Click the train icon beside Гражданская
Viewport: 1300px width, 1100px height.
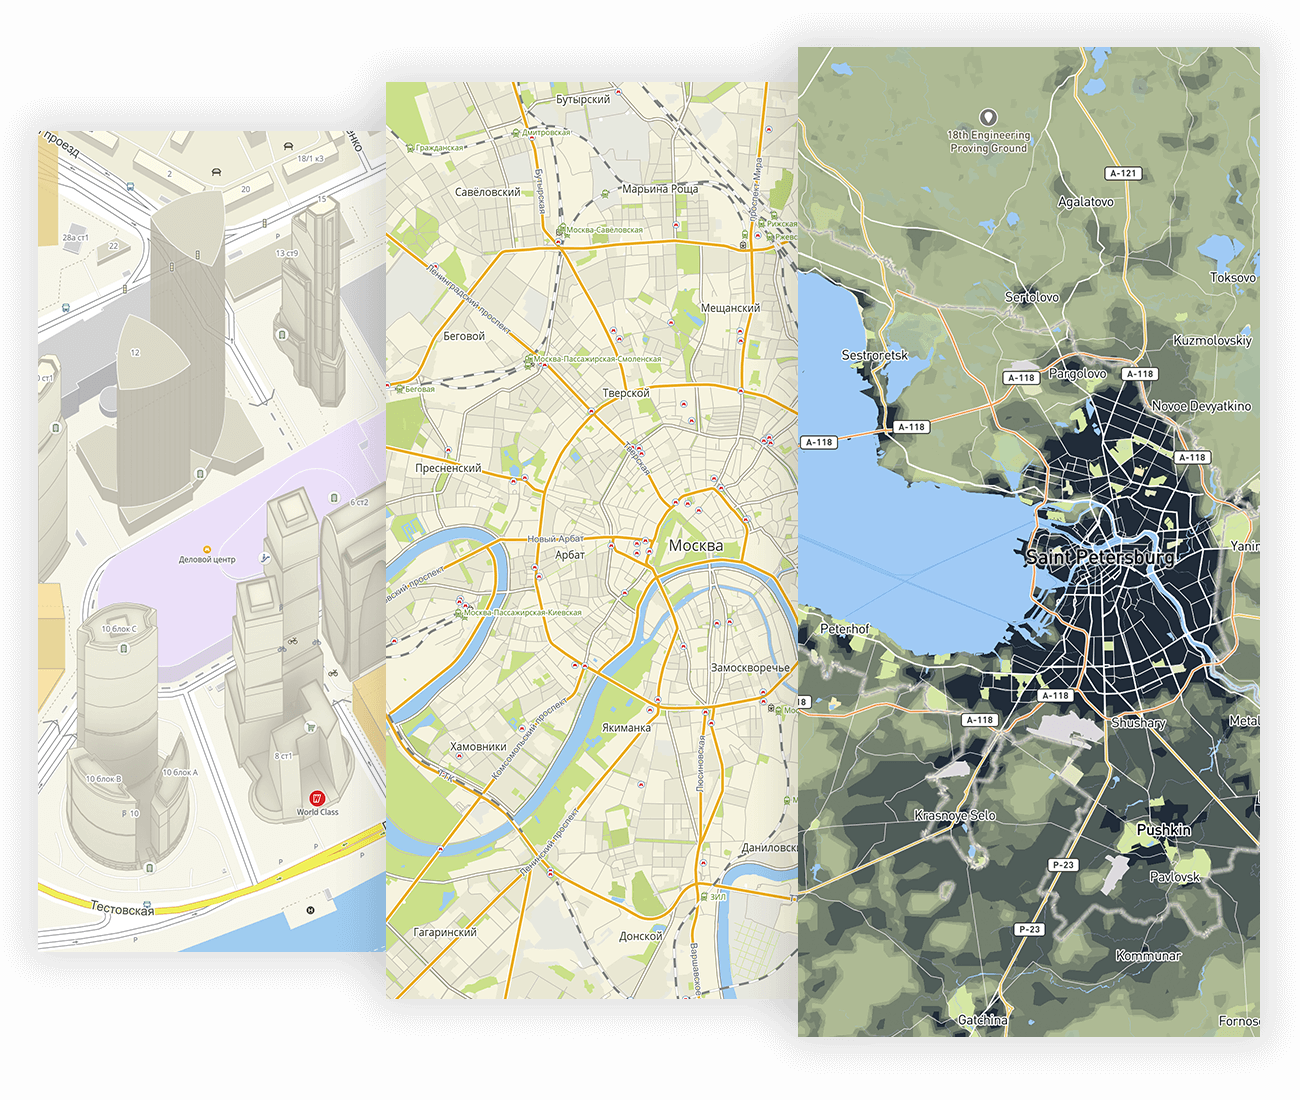409,148
